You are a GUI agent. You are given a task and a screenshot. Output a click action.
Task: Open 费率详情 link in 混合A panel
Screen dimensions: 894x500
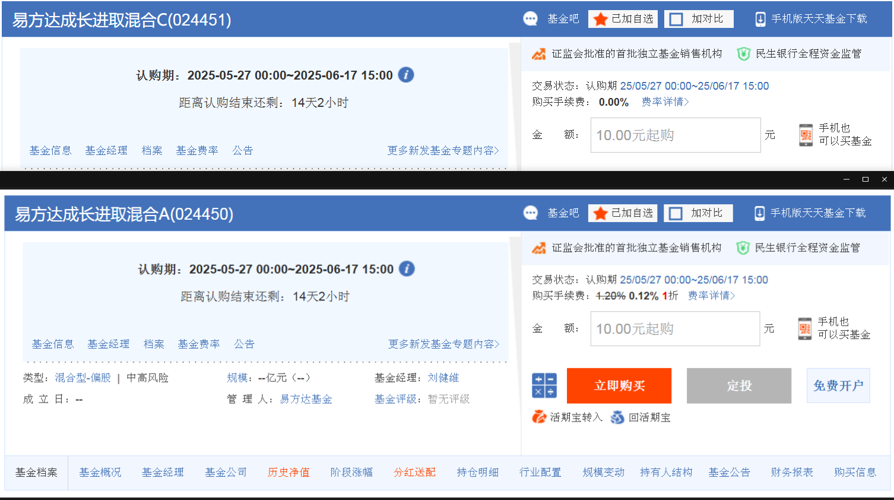point(712,296)
